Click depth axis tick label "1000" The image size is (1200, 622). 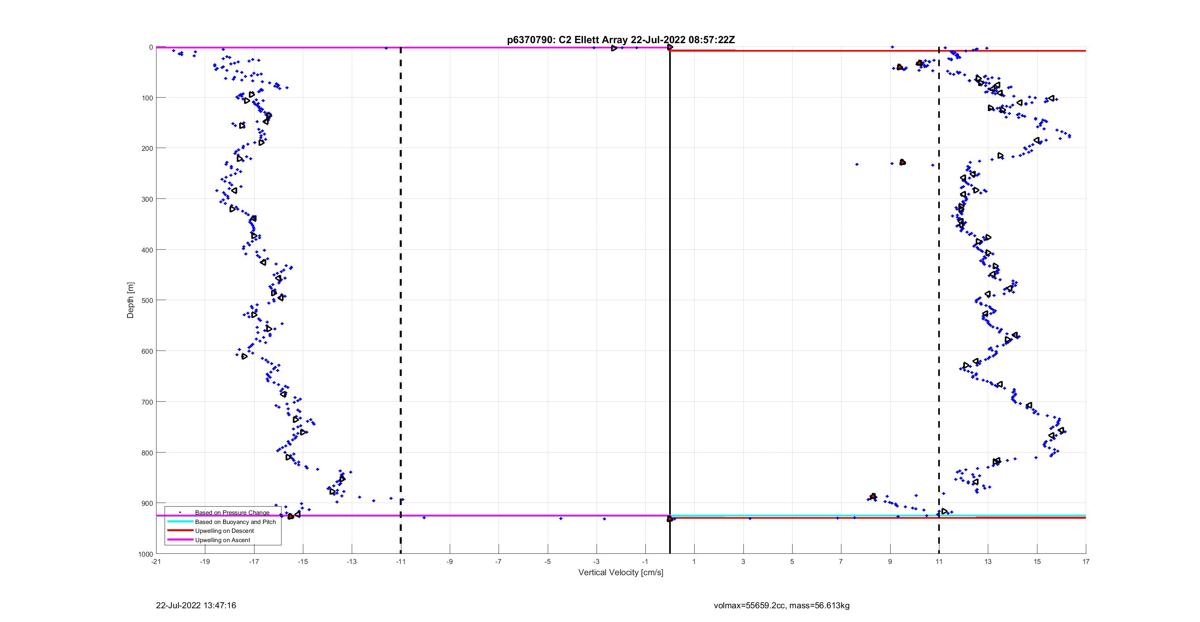click(144, 554)
